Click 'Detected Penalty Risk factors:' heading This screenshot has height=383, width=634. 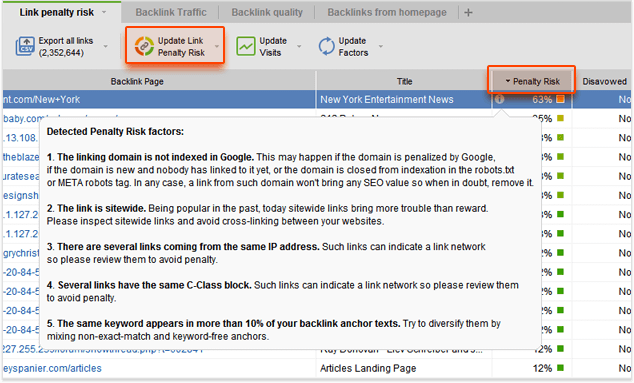coord(115,131)
